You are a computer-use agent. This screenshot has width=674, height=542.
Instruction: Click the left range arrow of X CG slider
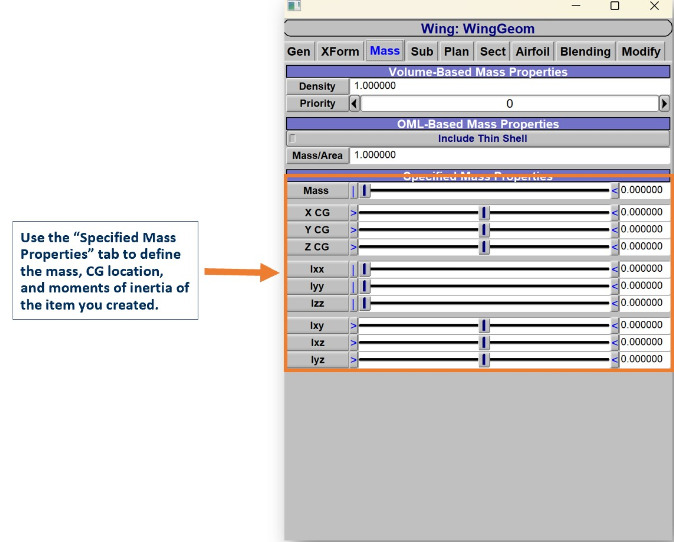(353, 213)
